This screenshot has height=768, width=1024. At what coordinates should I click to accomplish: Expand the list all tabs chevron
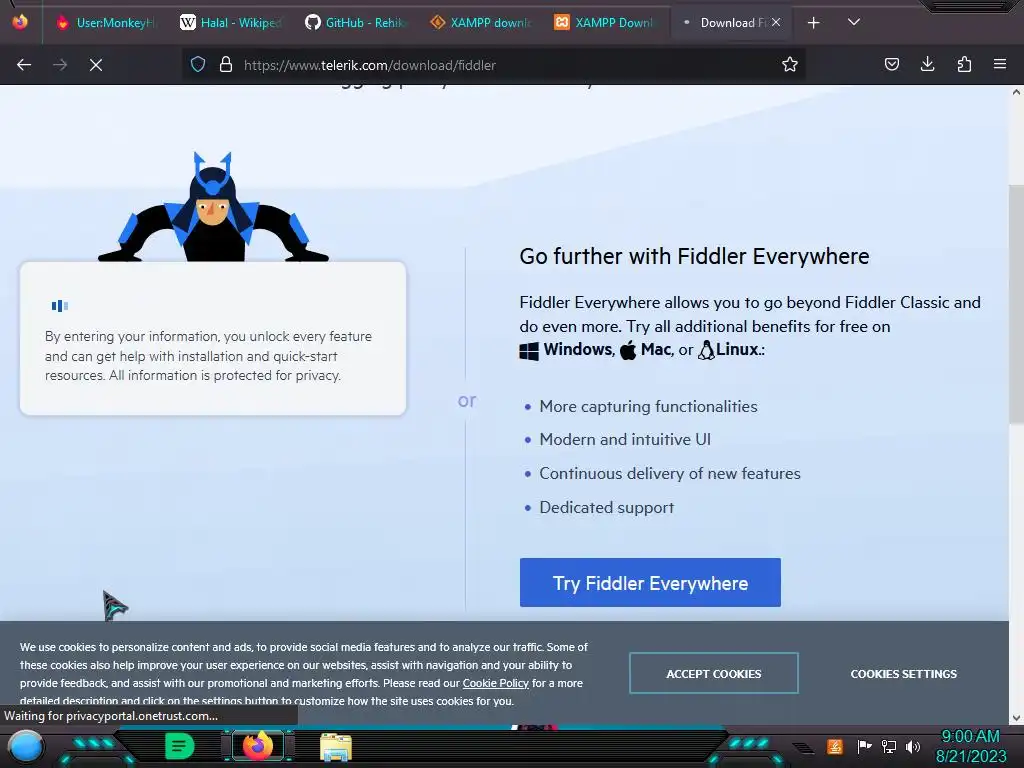(854, 22)
